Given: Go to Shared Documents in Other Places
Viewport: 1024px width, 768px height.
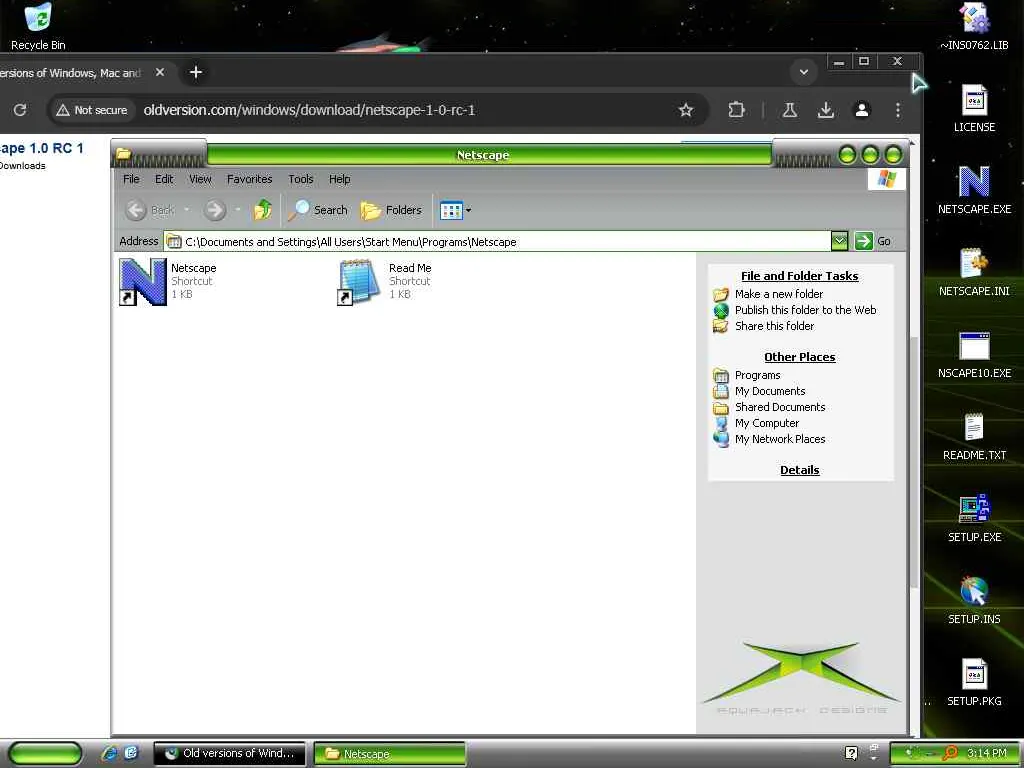Looking at the screenshot, I should pos(780,407).
